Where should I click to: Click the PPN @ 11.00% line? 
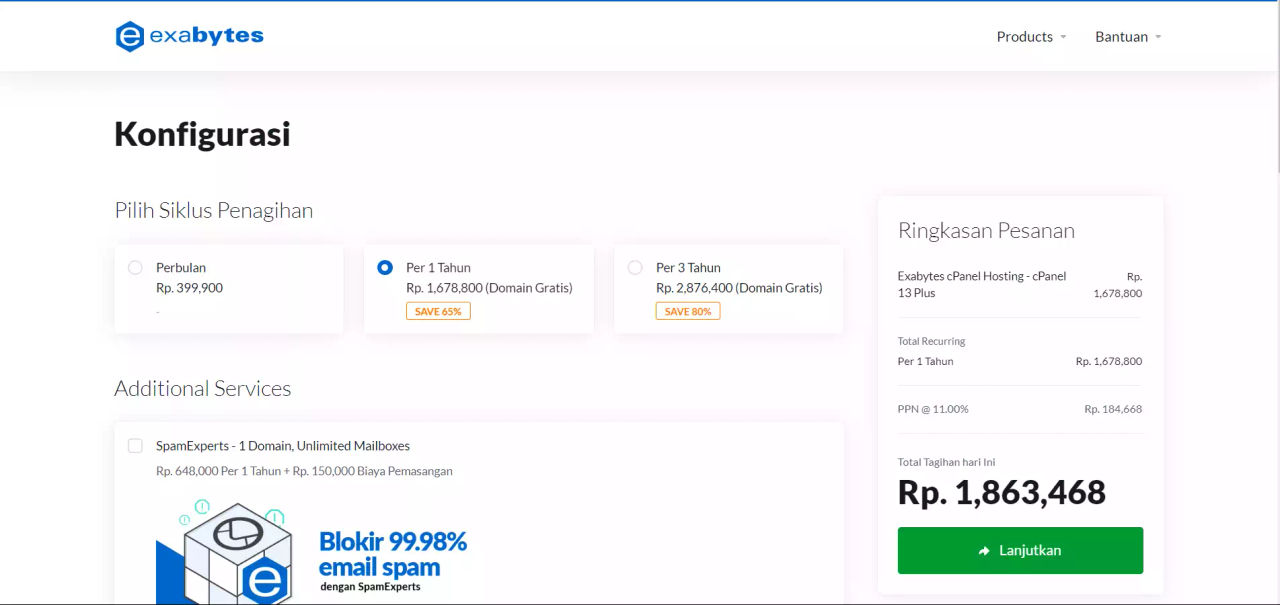coord(1020,409)
